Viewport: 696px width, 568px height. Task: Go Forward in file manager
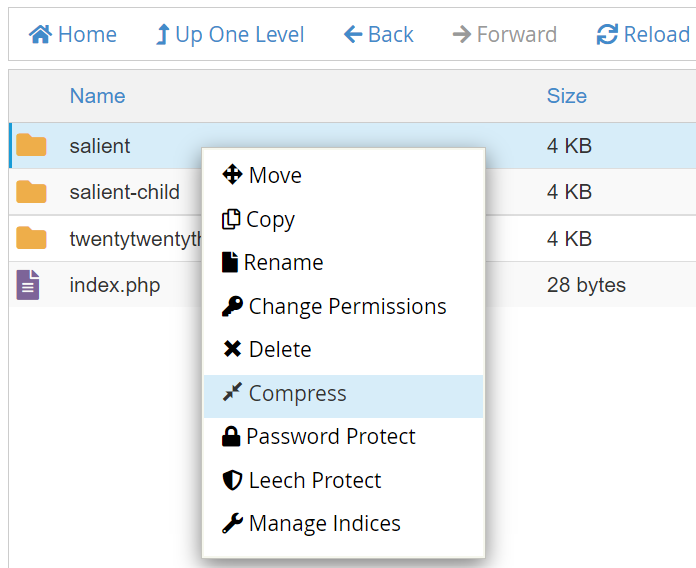(x=505, y=34)
